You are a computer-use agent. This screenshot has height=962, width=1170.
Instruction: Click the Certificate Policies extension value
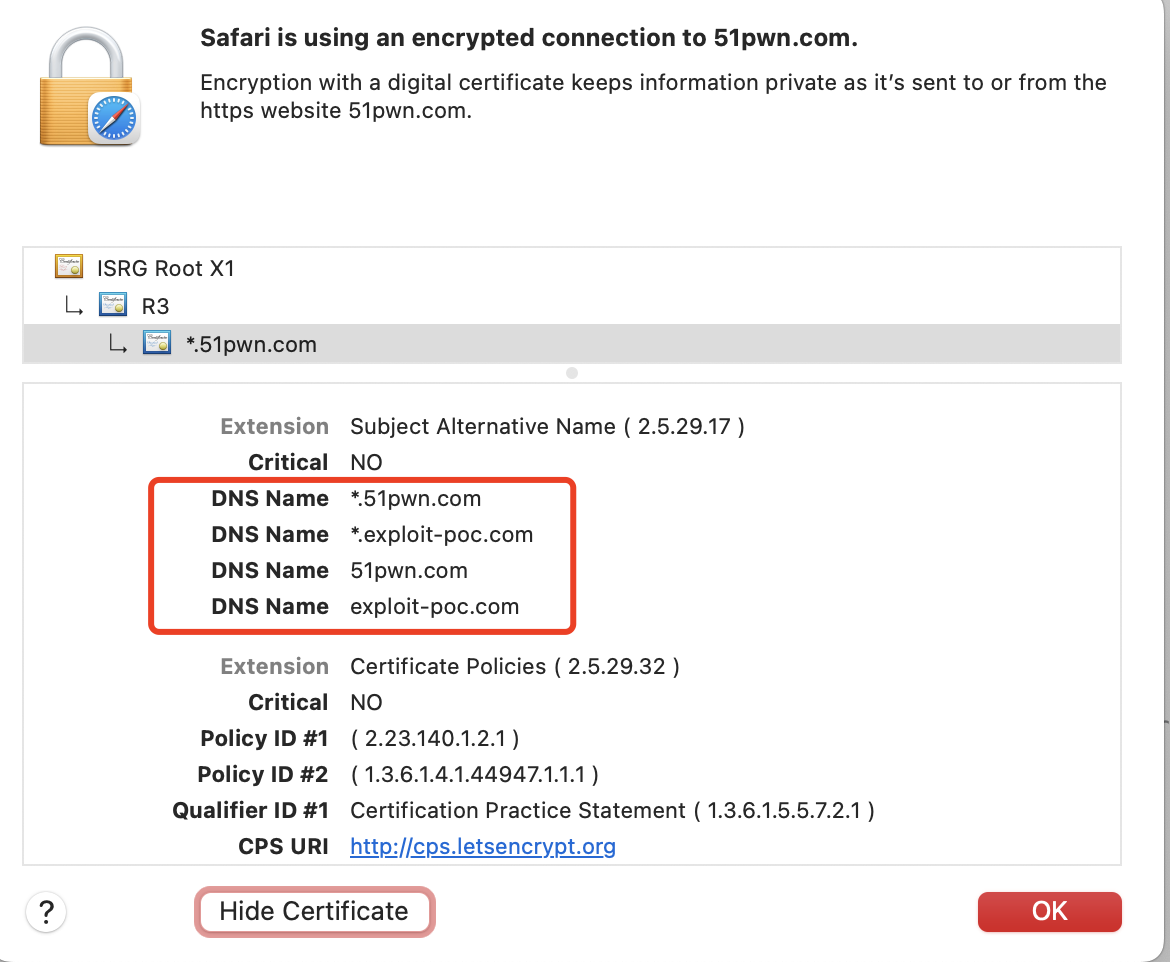pyautogui.click(x=514, y=666)
